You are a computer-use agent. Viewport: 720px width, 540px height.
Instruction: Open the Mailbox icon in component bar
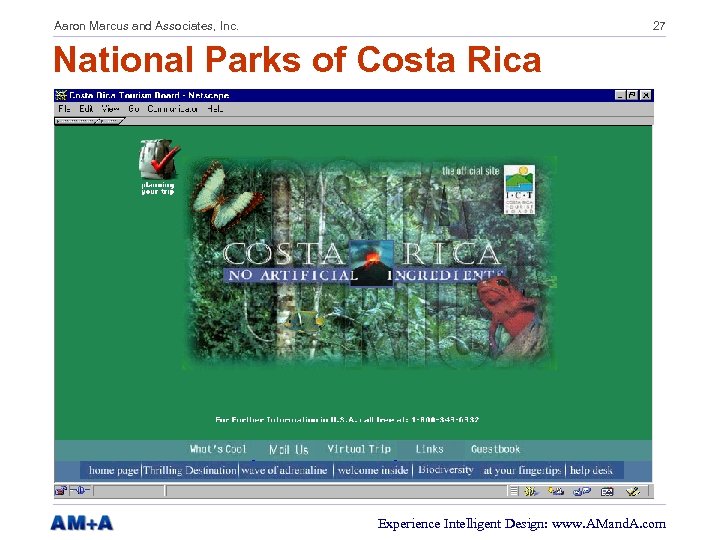click(556, 491)
